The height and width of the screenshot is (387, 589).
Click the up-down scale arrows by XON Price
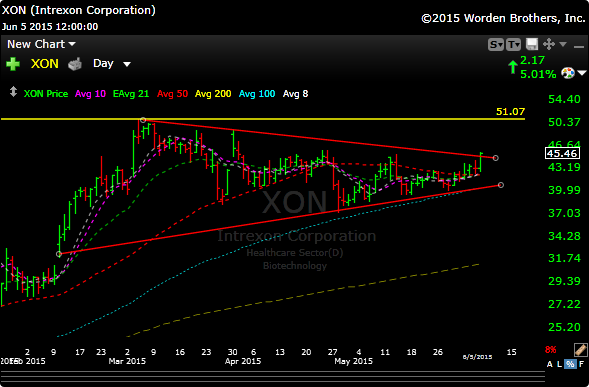13,92
